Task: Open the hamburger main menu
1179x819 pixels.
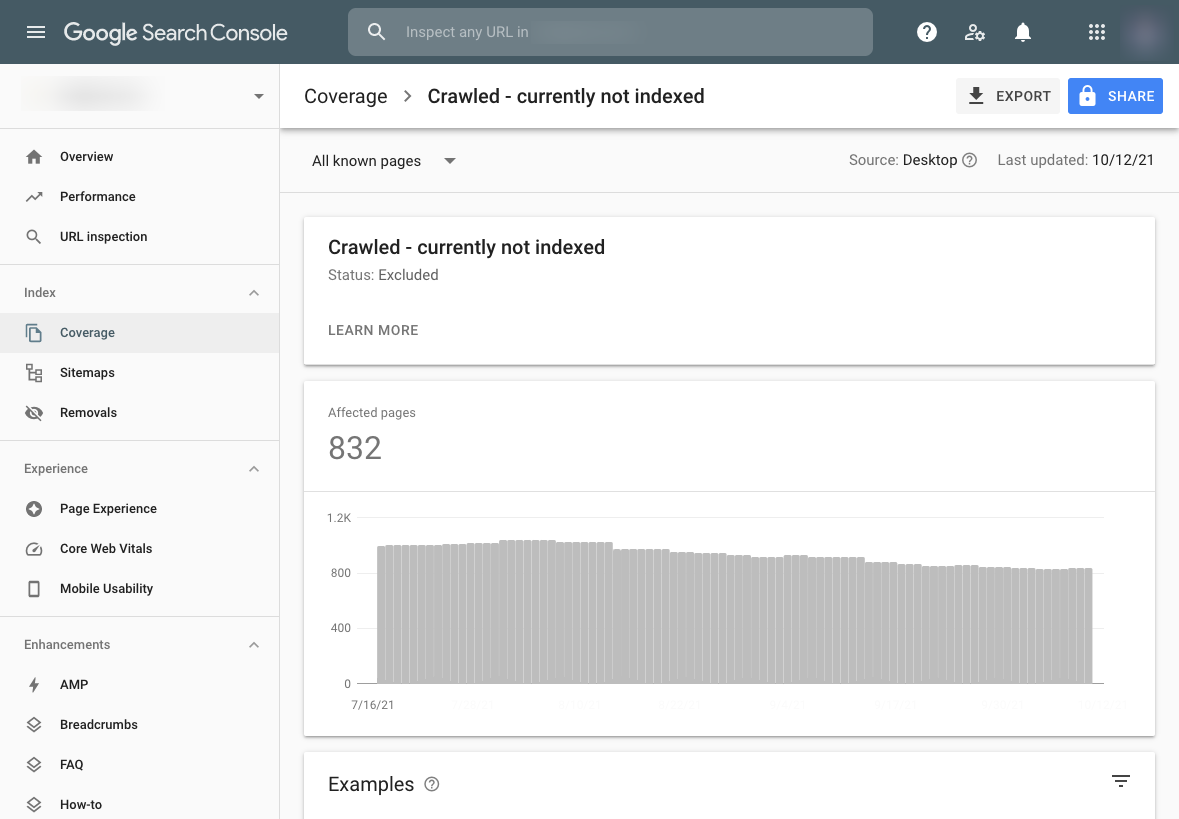Action: click(x=36, y=32)
